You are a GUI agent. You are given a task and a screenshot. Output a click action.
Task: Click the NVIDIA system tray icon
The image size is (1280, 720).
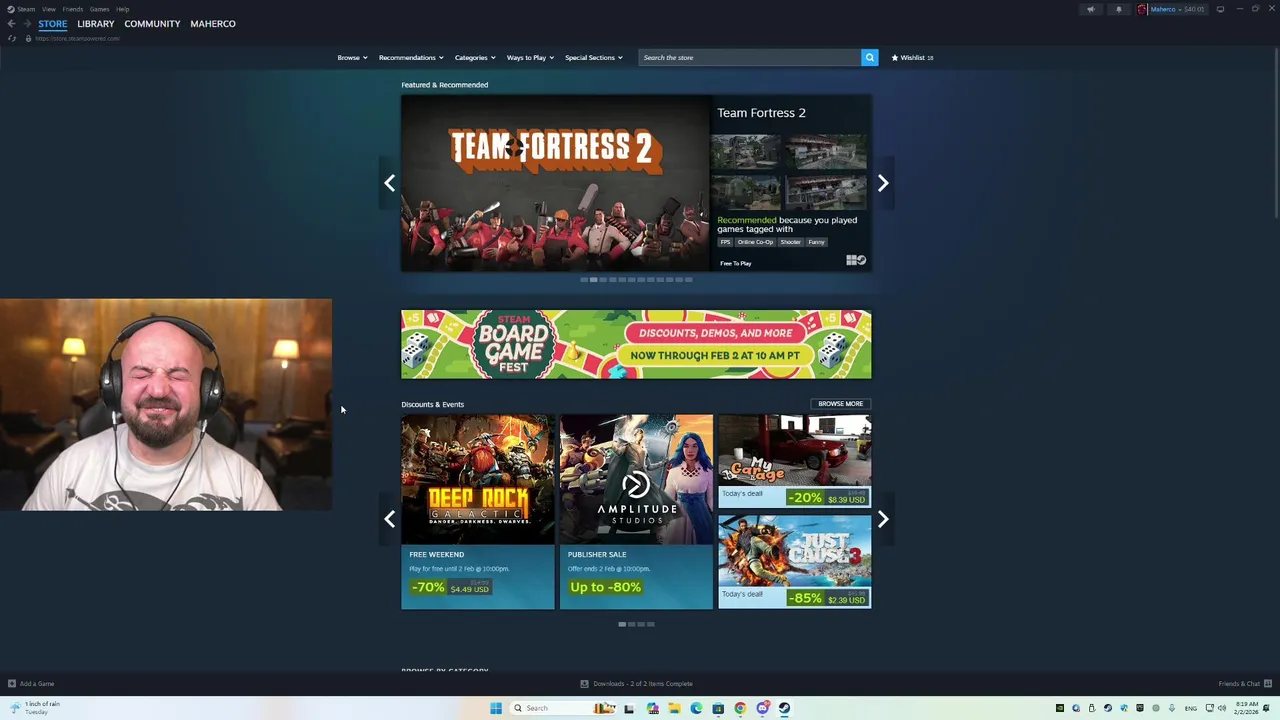pos(1060,708)
